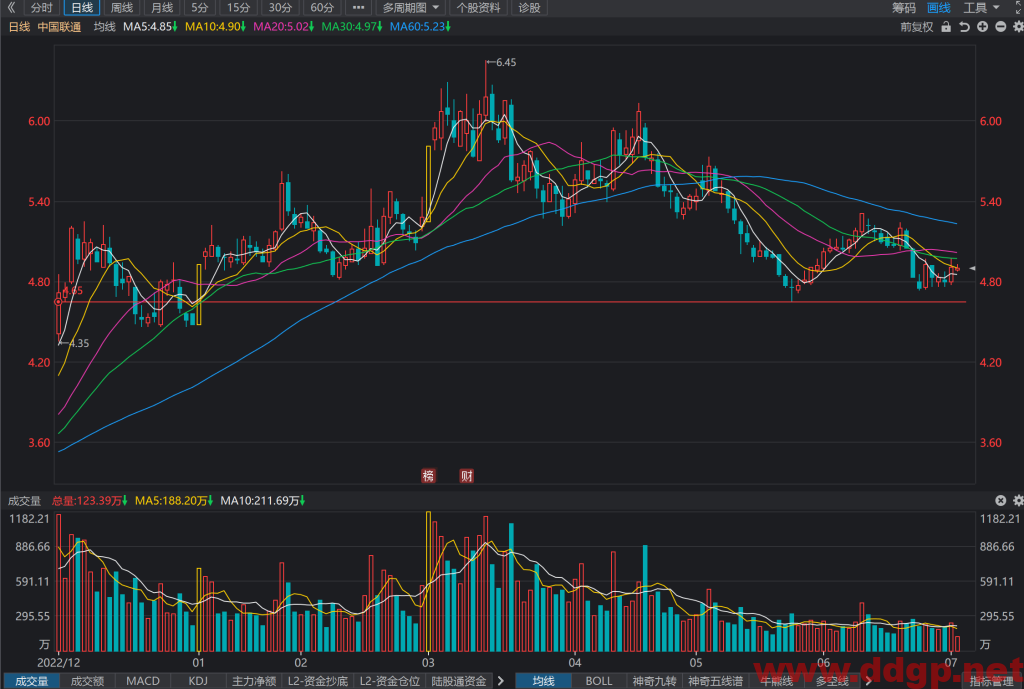Open 诊股 diagnosis
The image size is (1024, 689).
pyautogui.click(x=529, y=8)
